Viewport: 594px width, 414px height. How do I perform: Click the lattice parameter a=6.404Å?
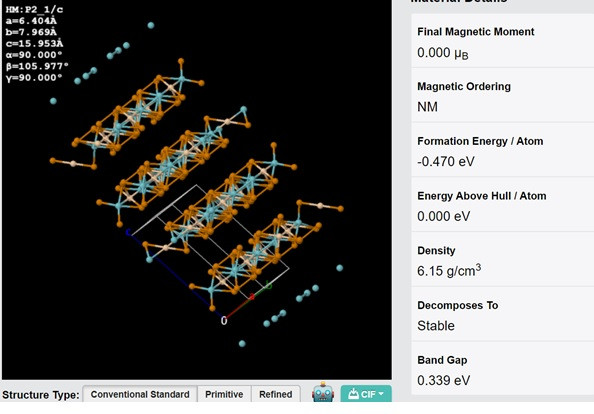pyautogui.click(x=31, y=21)
